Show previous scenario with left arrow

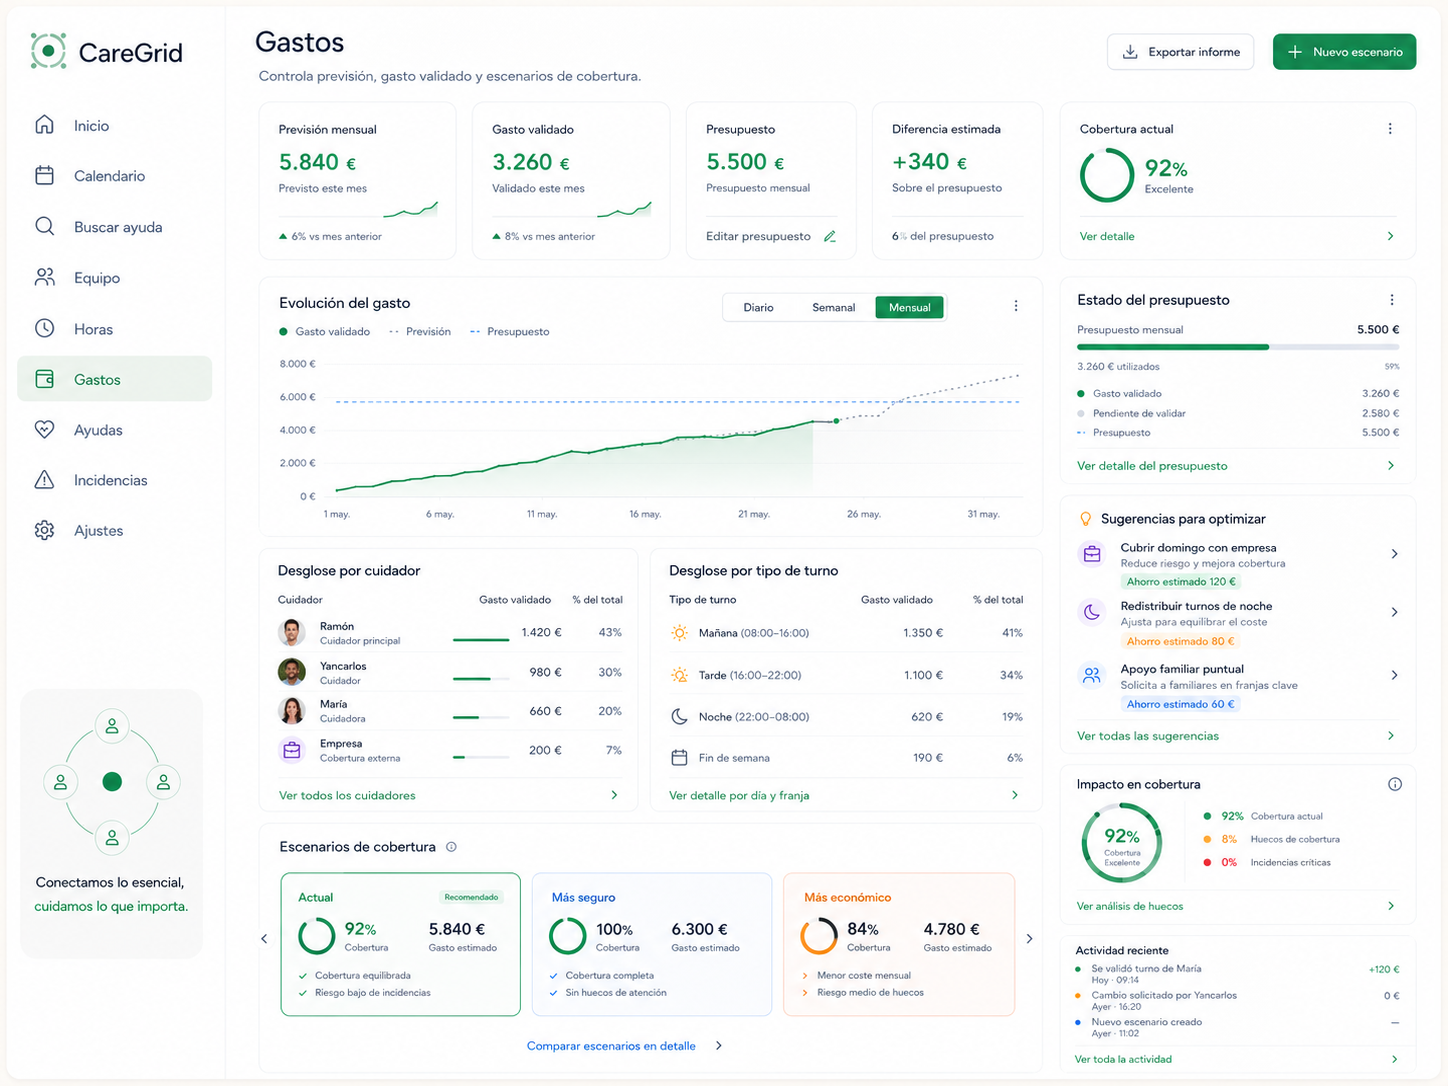tap(264, 938)
